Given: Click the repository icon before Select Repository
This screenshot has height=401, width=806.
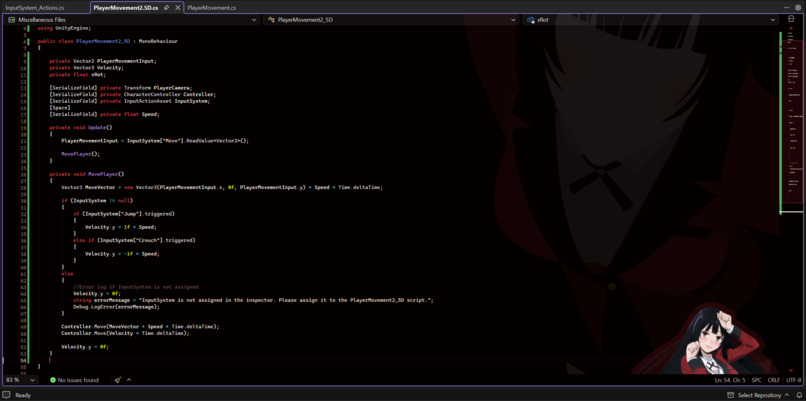Looking at the screenshot, I should (731, 395).
